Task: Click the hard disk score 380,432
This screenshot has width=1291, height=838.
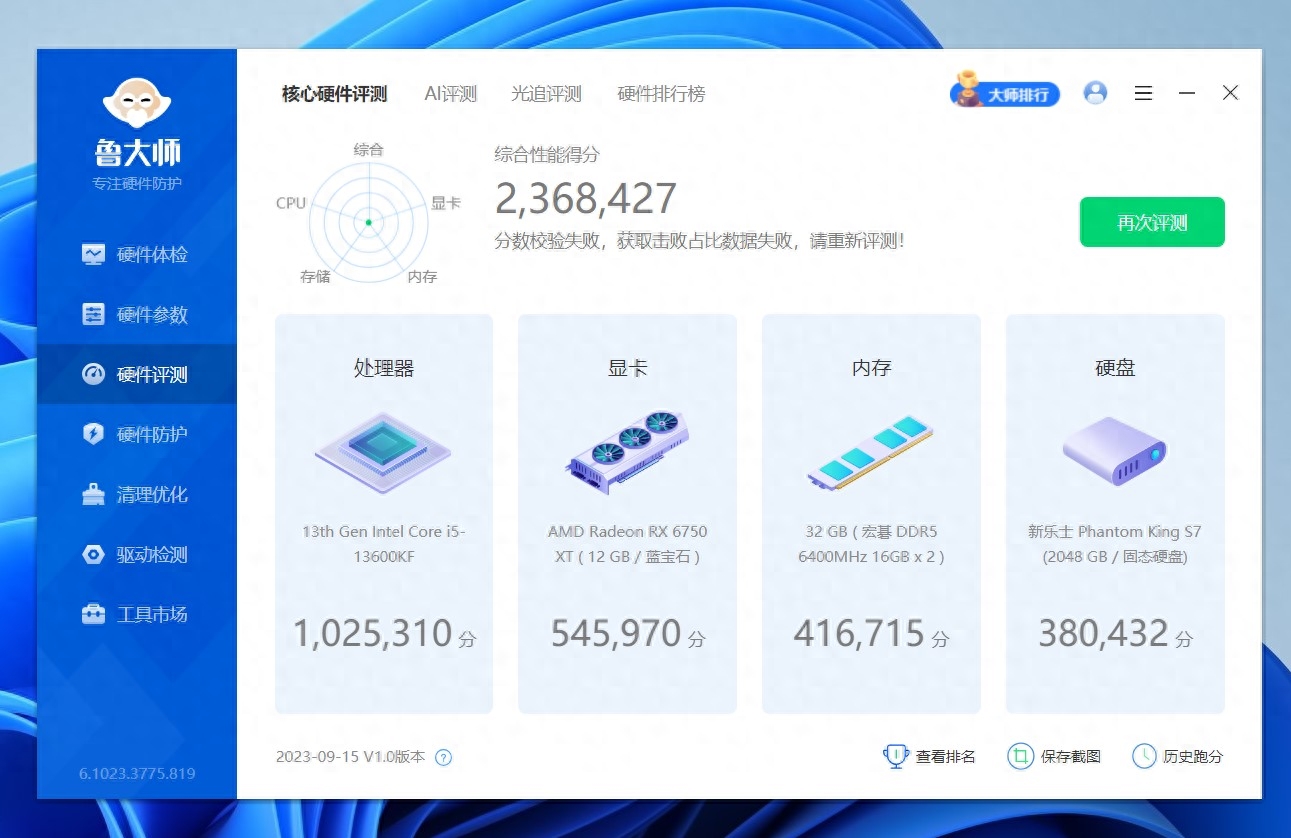Action: (1104, 634)
